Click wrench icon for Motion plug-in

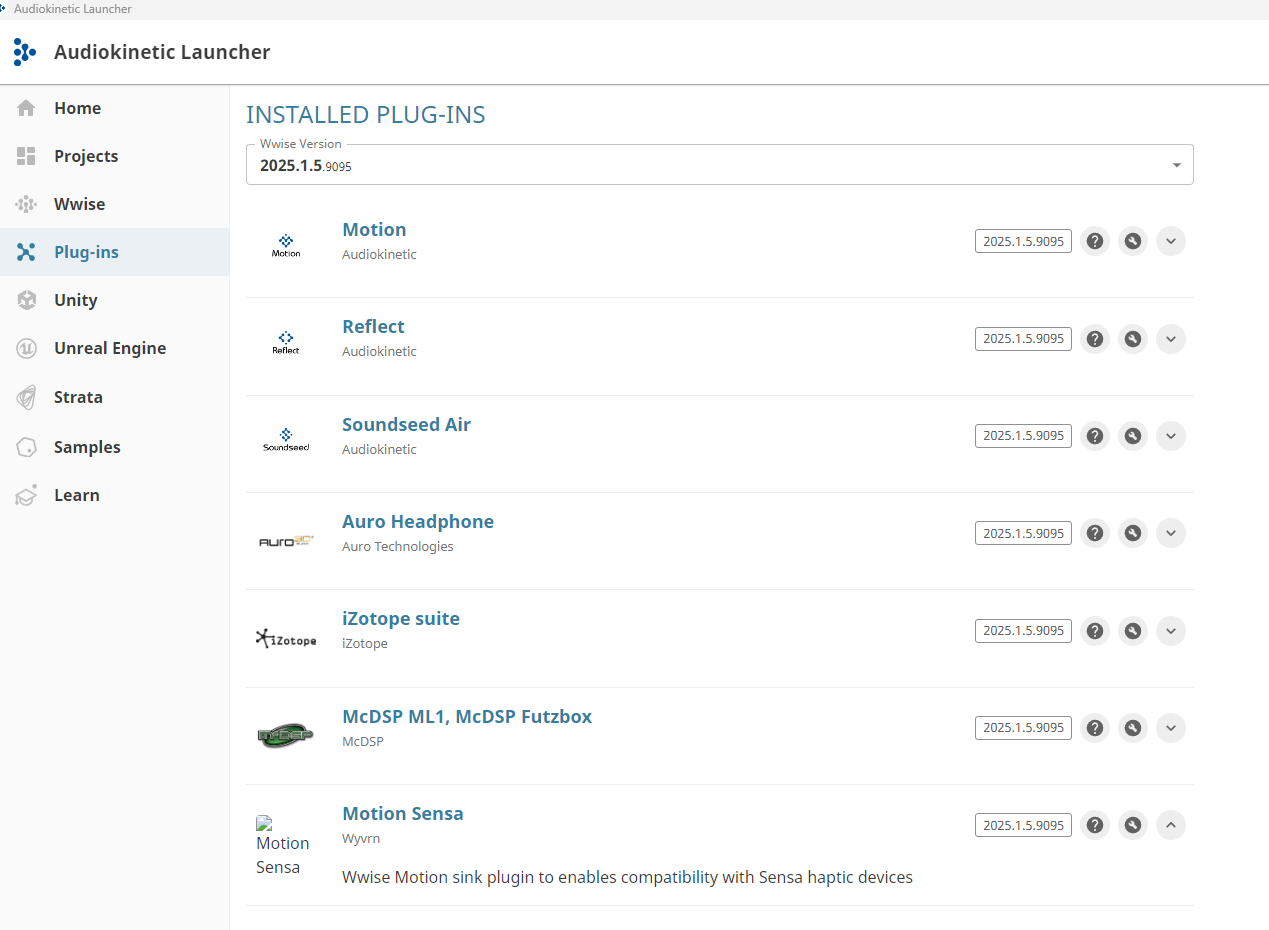tap(1132, 241)
